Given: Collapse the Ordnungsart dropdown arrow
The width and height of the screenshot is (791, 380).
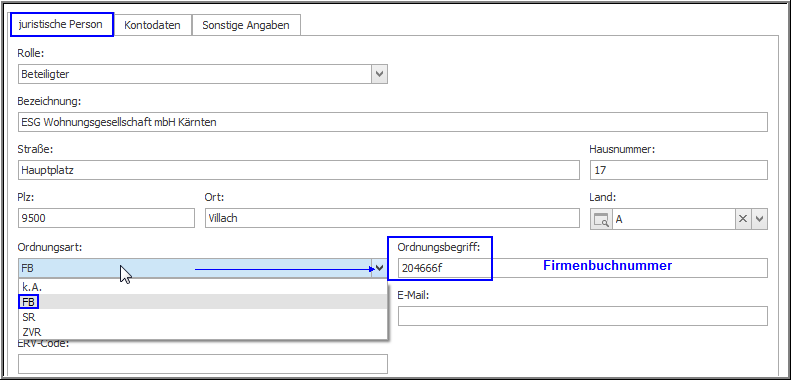Looking at the screenshot, I should (x=380, y=268).
